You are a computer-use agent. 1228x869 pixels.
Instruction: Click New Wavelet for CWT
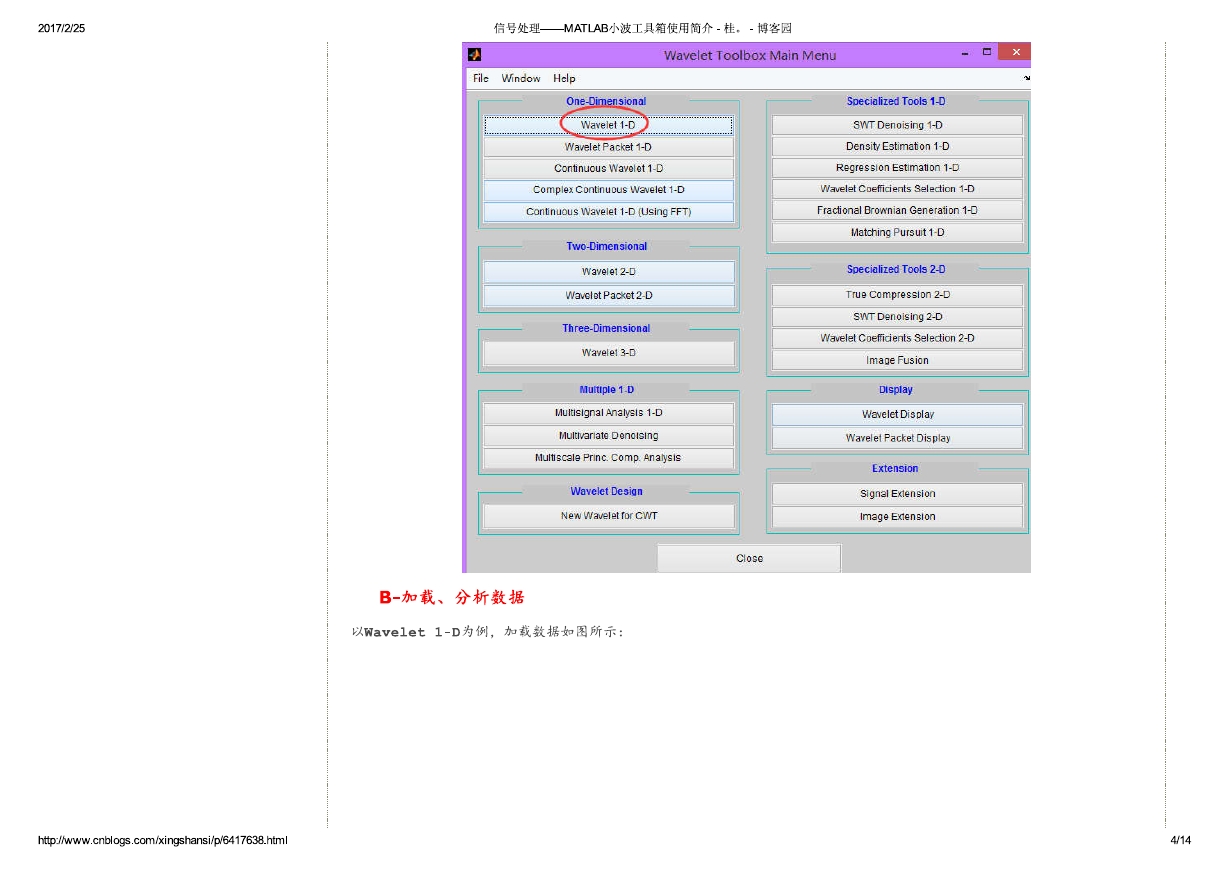[608, 516]
